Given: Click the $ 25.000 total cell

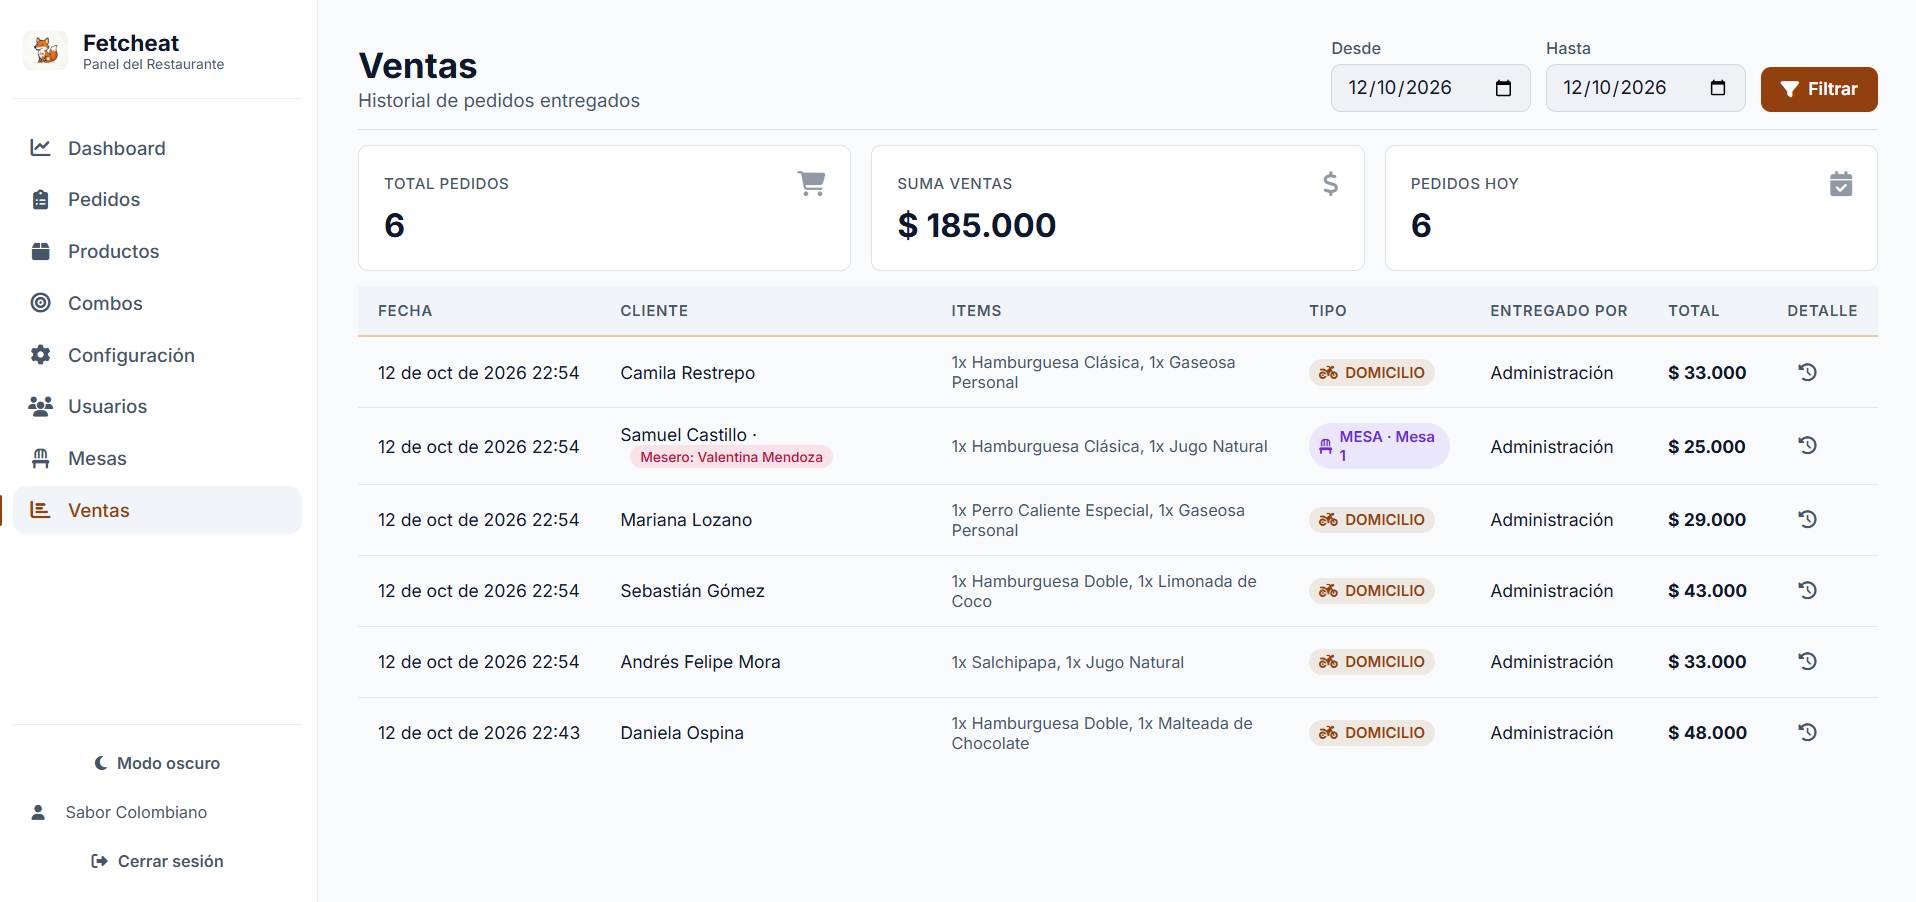Looking at the screenshot, I should point(1707,447).
